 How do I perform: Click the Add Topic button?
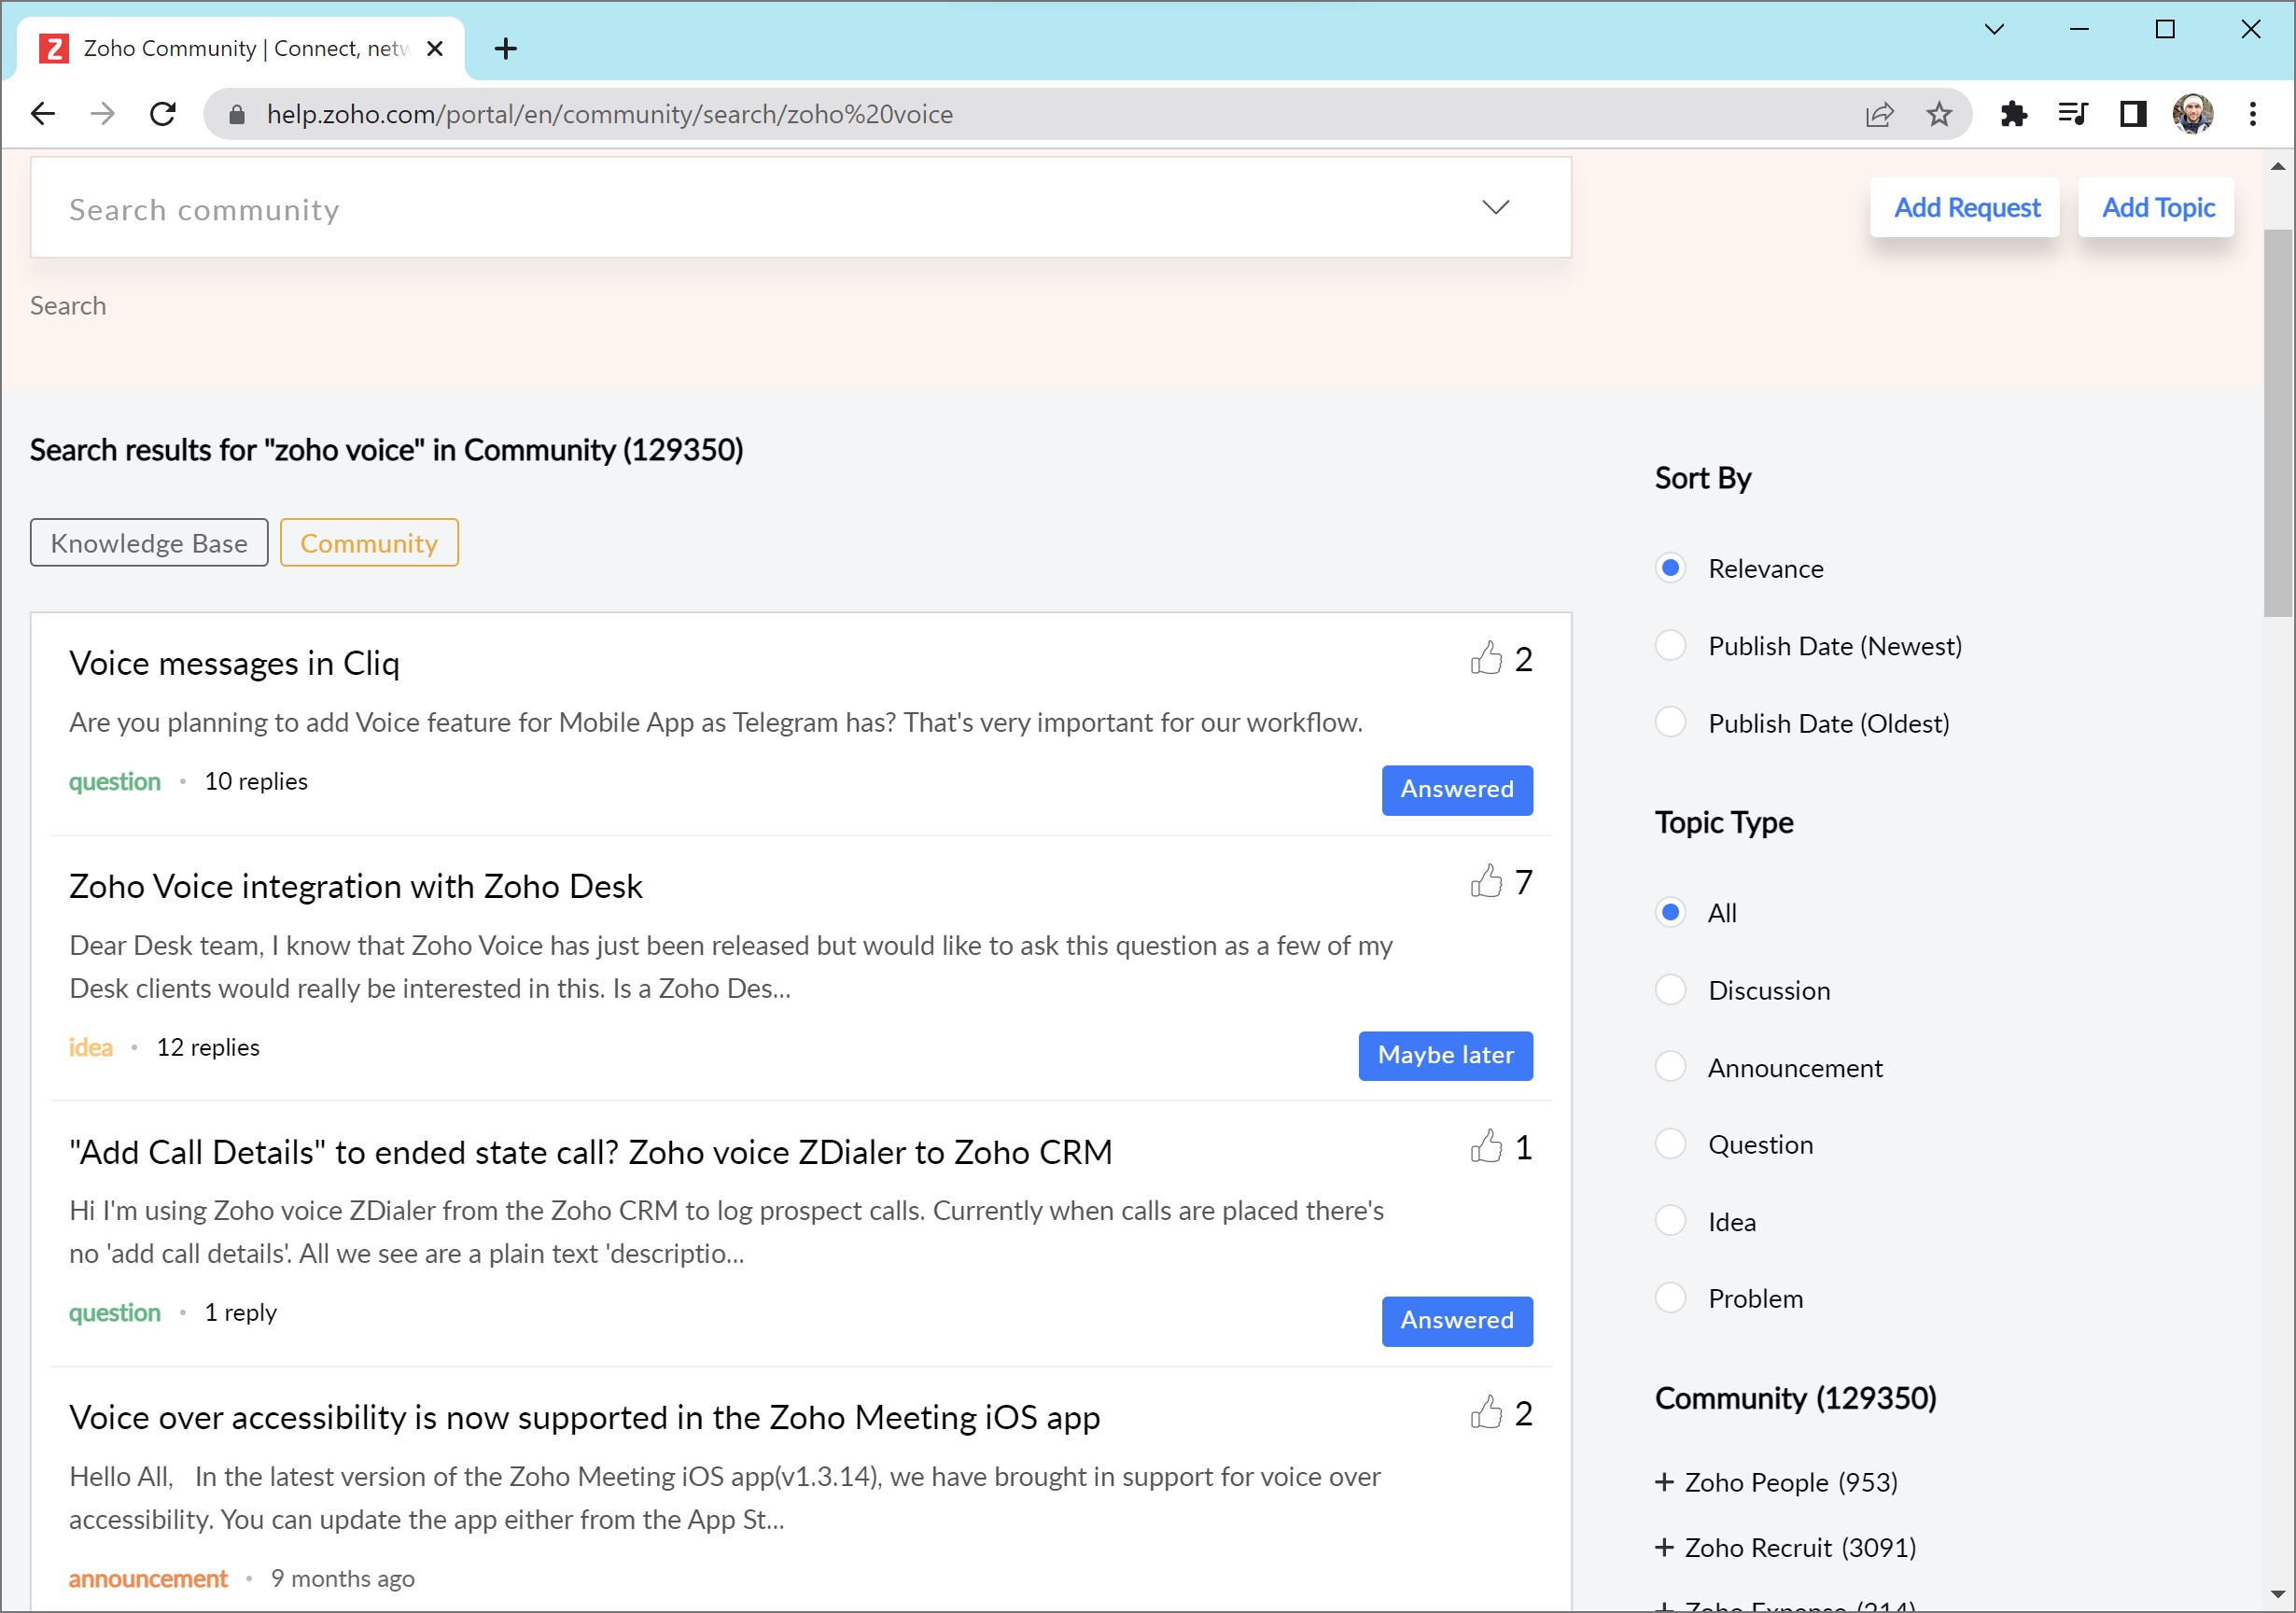tap(2158, 206)
